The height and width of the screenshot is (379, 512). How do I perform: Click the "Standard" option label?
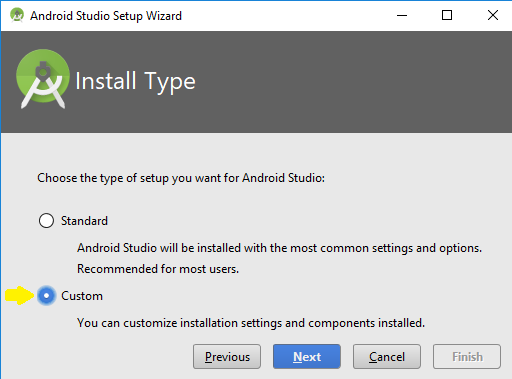pyautogui.click(x=84, y=221)
